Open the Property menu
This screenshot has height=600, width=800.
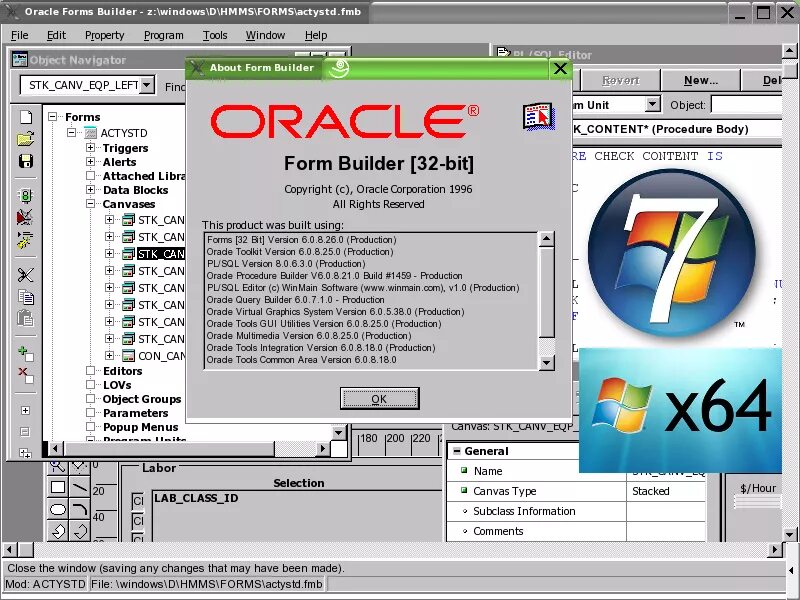point(105,35)
